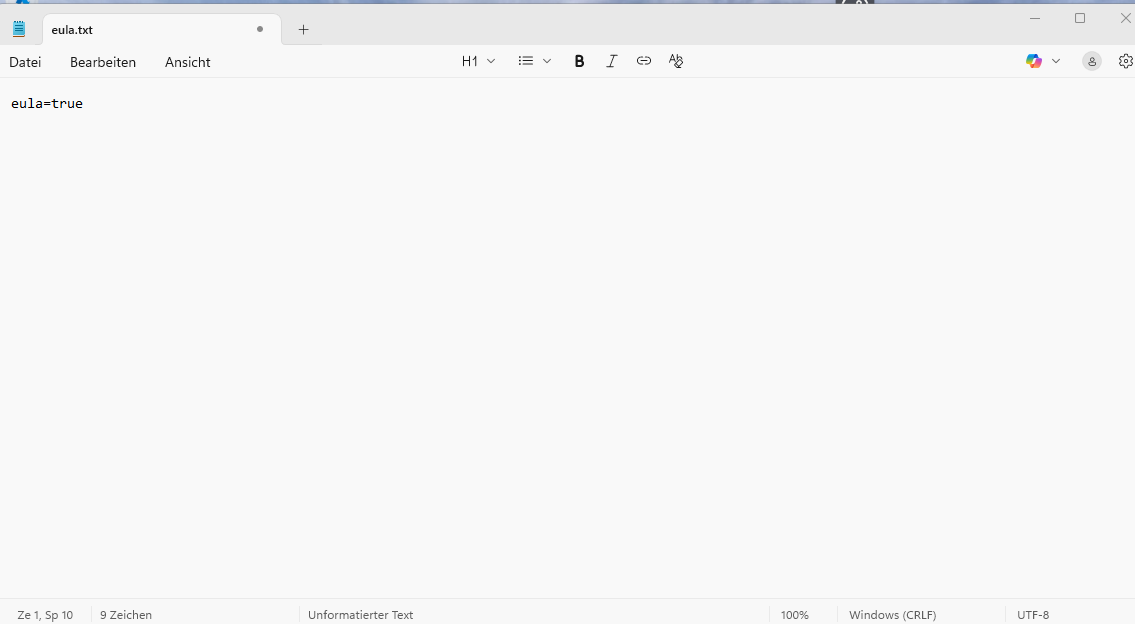Open Notepad settings with the gear icon
The height and width of the screenshot is (624, 1135).
click(1126, 61)
